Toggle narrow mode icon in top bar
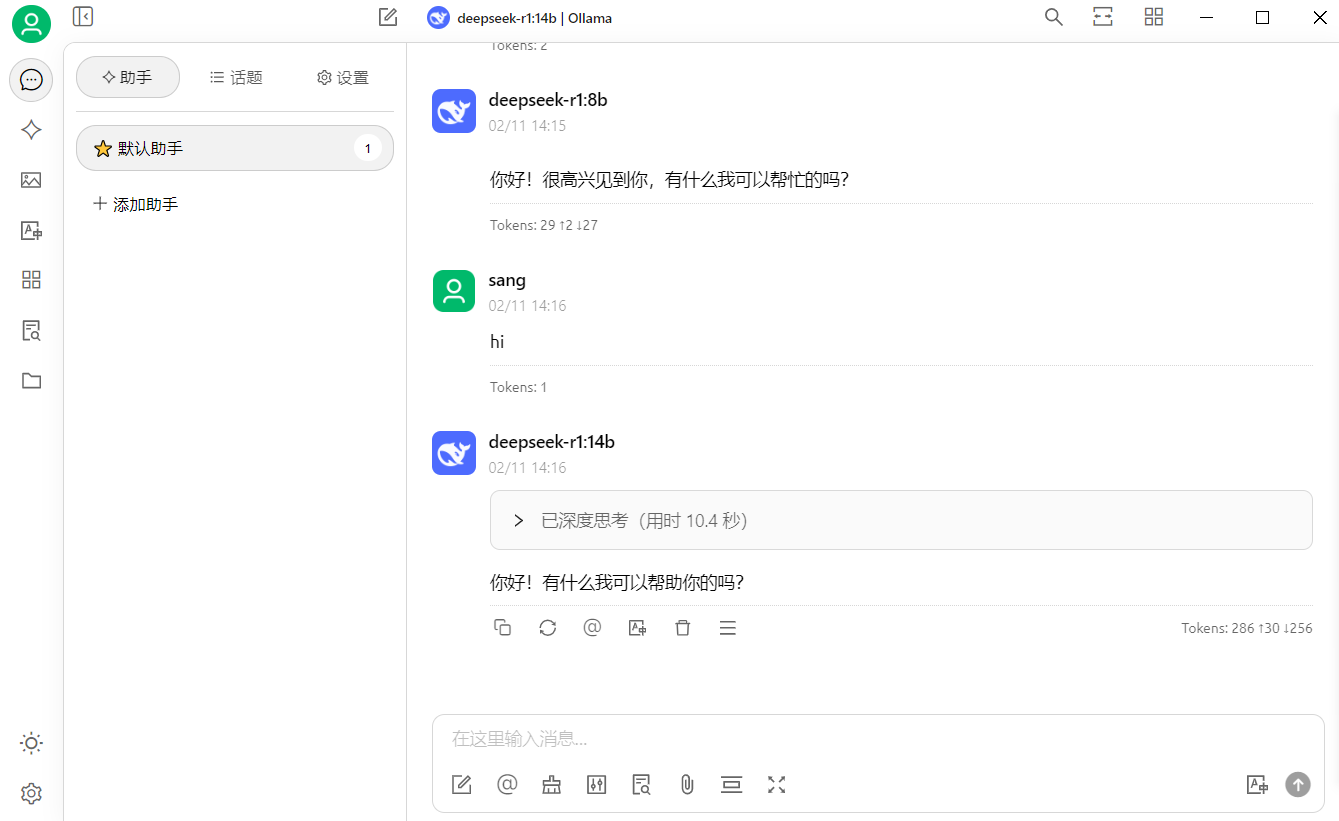The image size is (1339, 821). (1103, 17)
